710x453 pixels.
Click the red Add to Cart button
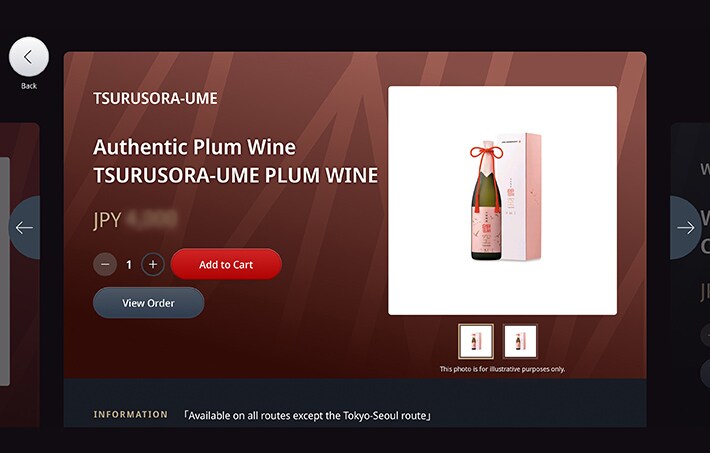(x=226, y=264)
